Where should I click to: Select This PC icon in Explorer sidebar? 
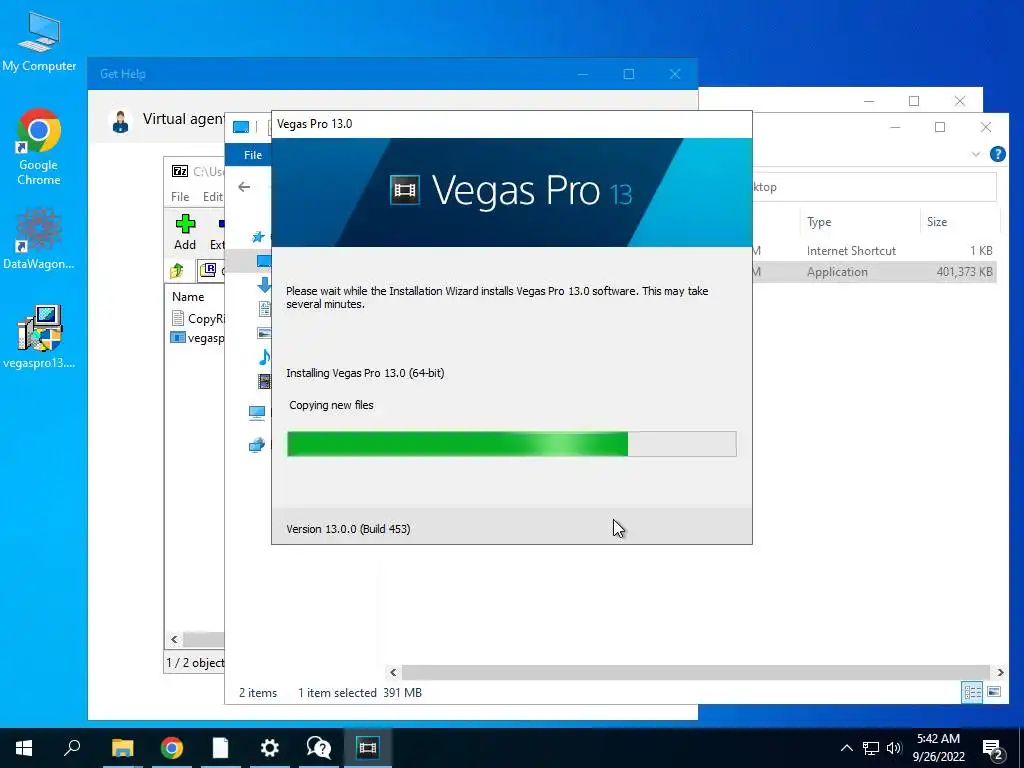pyautogui.click(x=257, y=413)
